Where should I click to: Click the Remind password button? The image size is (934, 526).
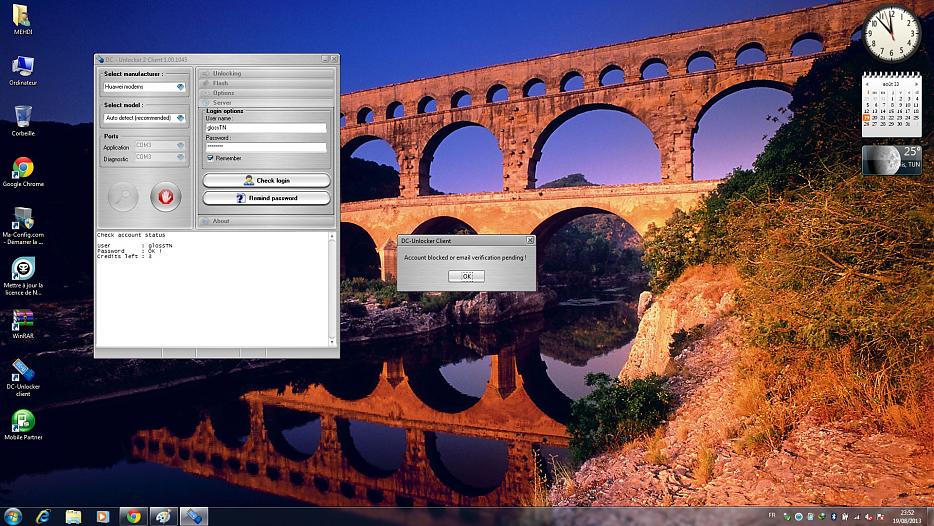coord(266,198)
